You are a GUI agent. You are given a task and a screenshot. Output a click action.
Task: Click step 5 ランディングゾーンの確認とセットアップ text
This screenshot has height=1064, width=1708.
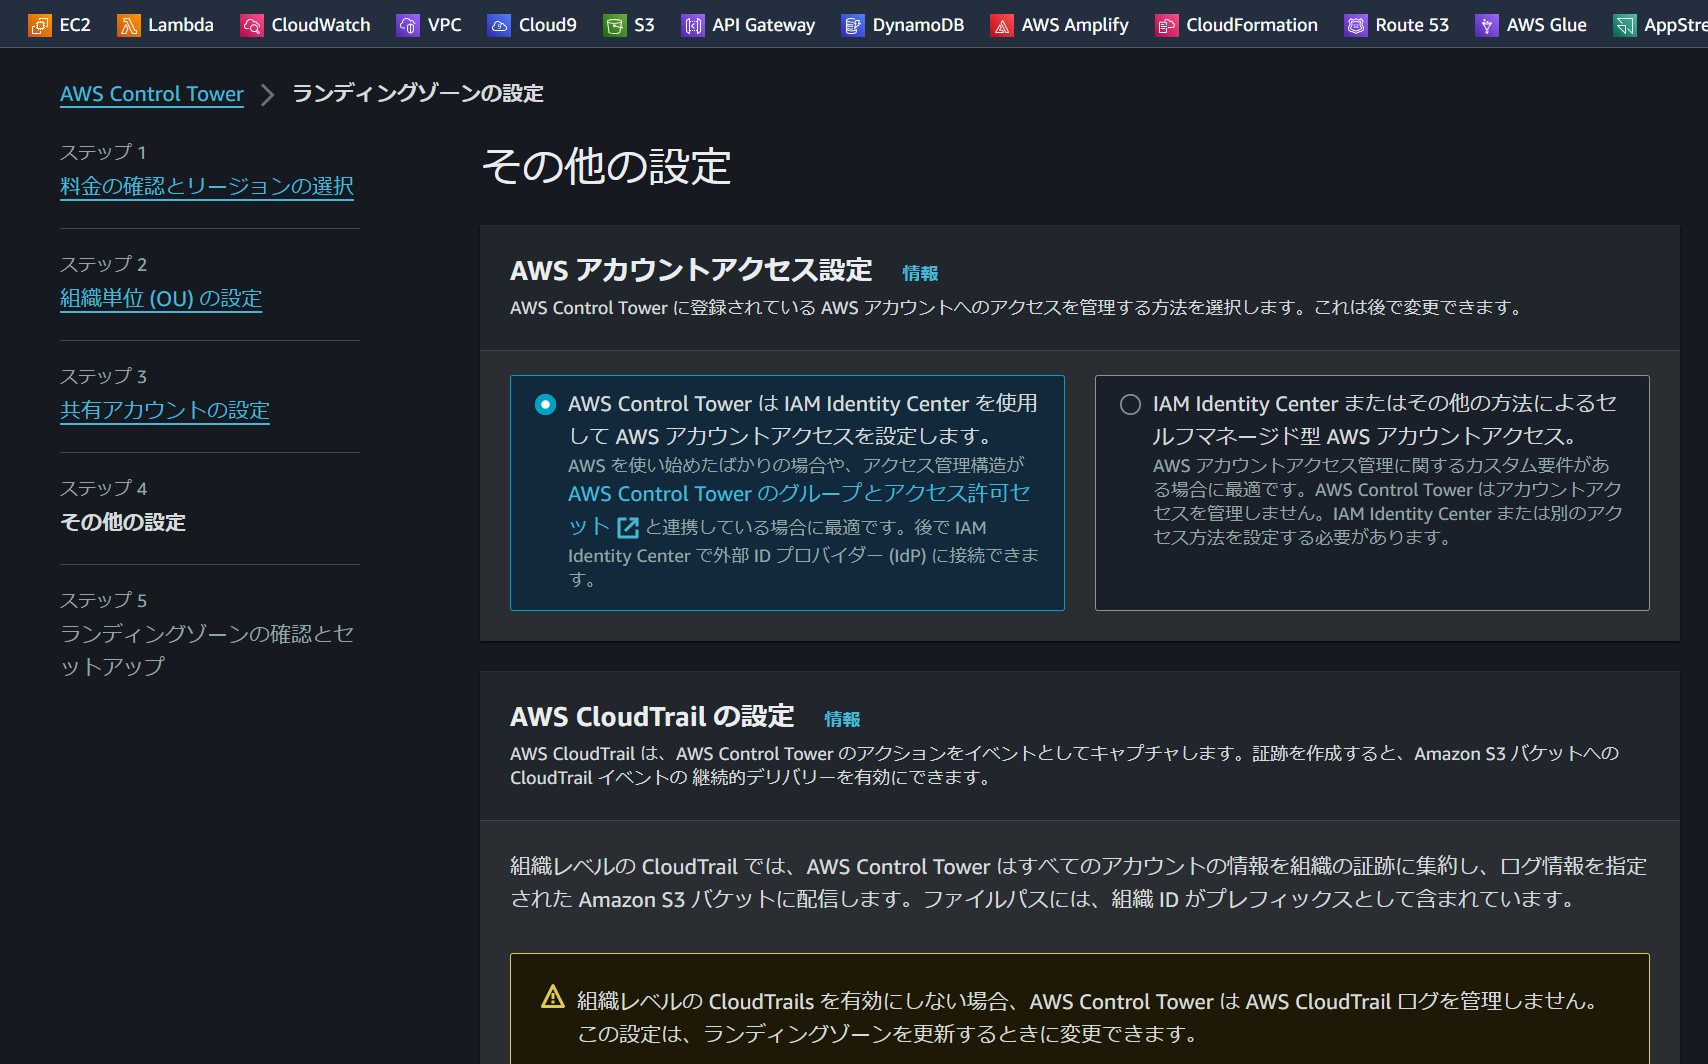coord(207,650)
